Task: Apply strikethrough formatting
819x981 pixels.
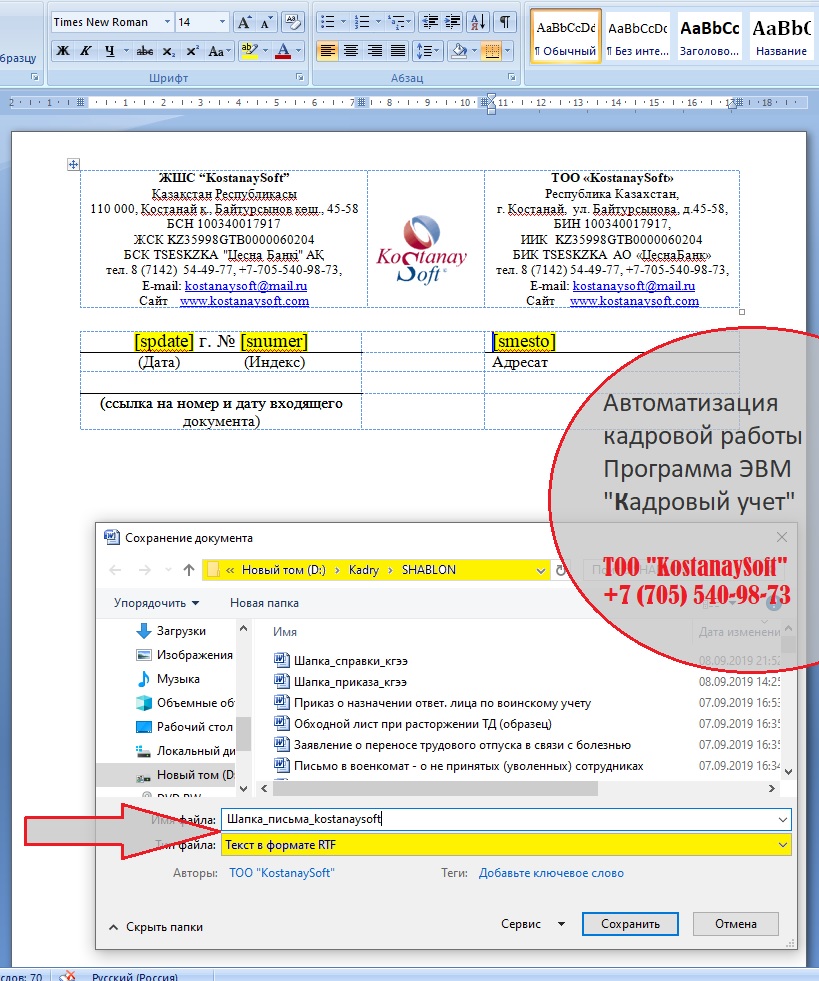Action: coord(145,51)
